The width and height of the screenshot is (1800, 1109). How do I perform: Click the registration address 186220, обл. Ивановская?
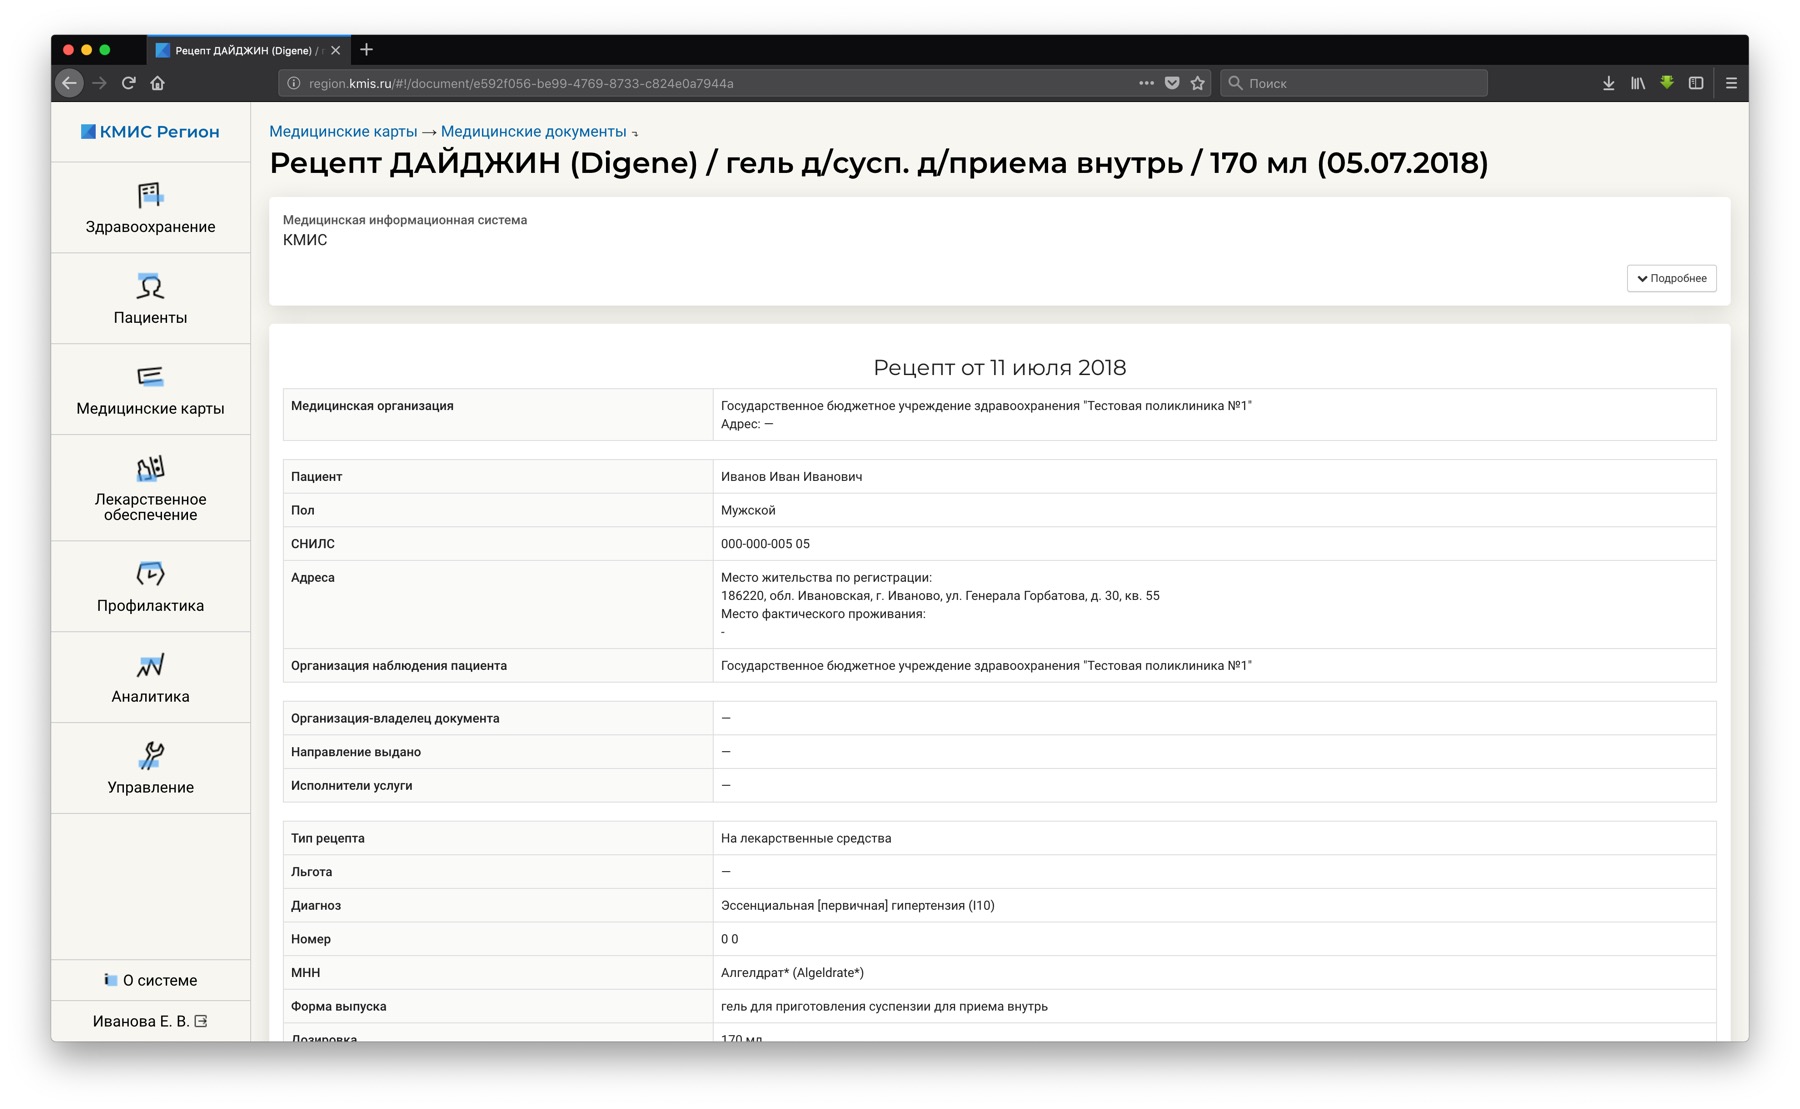click(940, 596)
